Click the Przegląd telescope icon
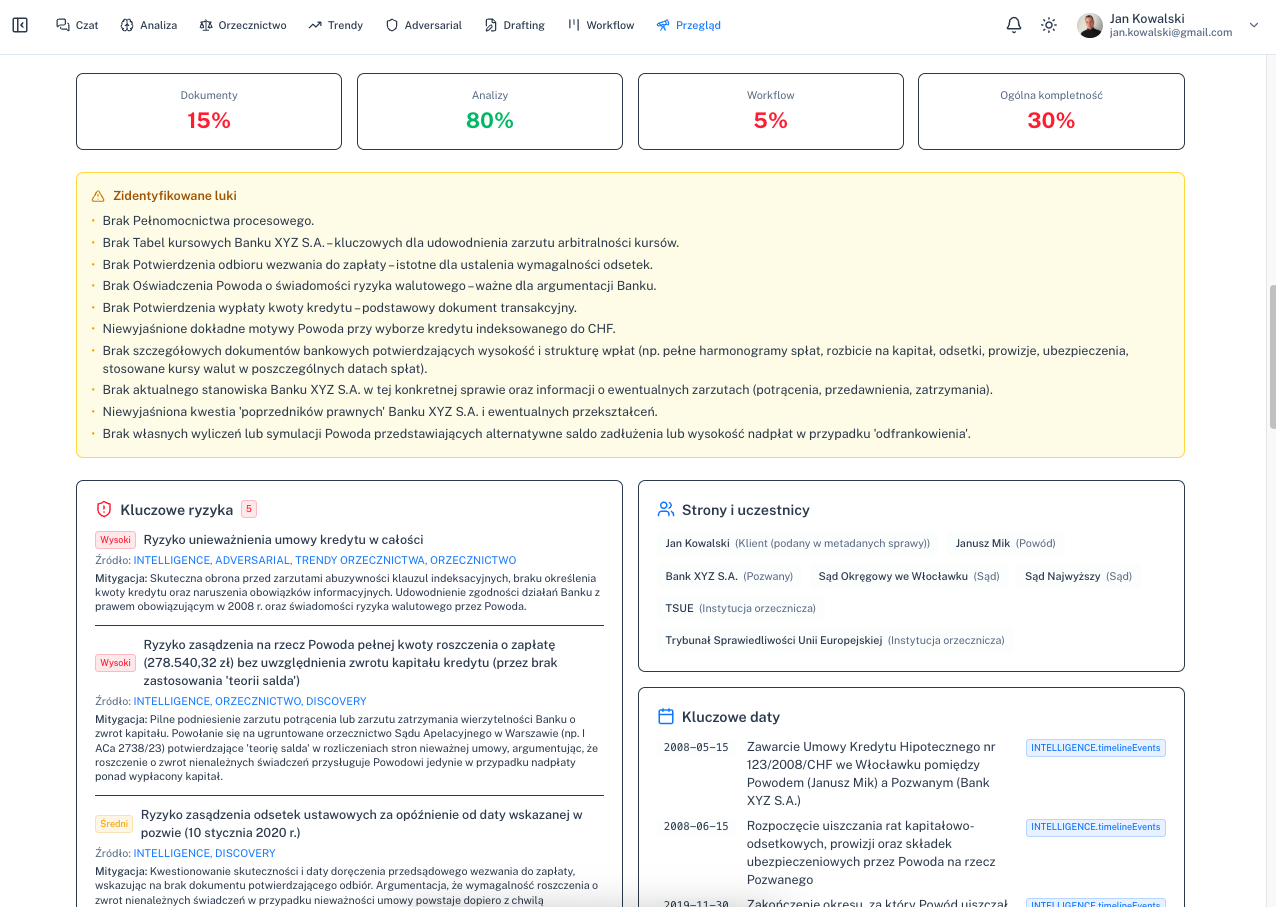 click(663, 25)
